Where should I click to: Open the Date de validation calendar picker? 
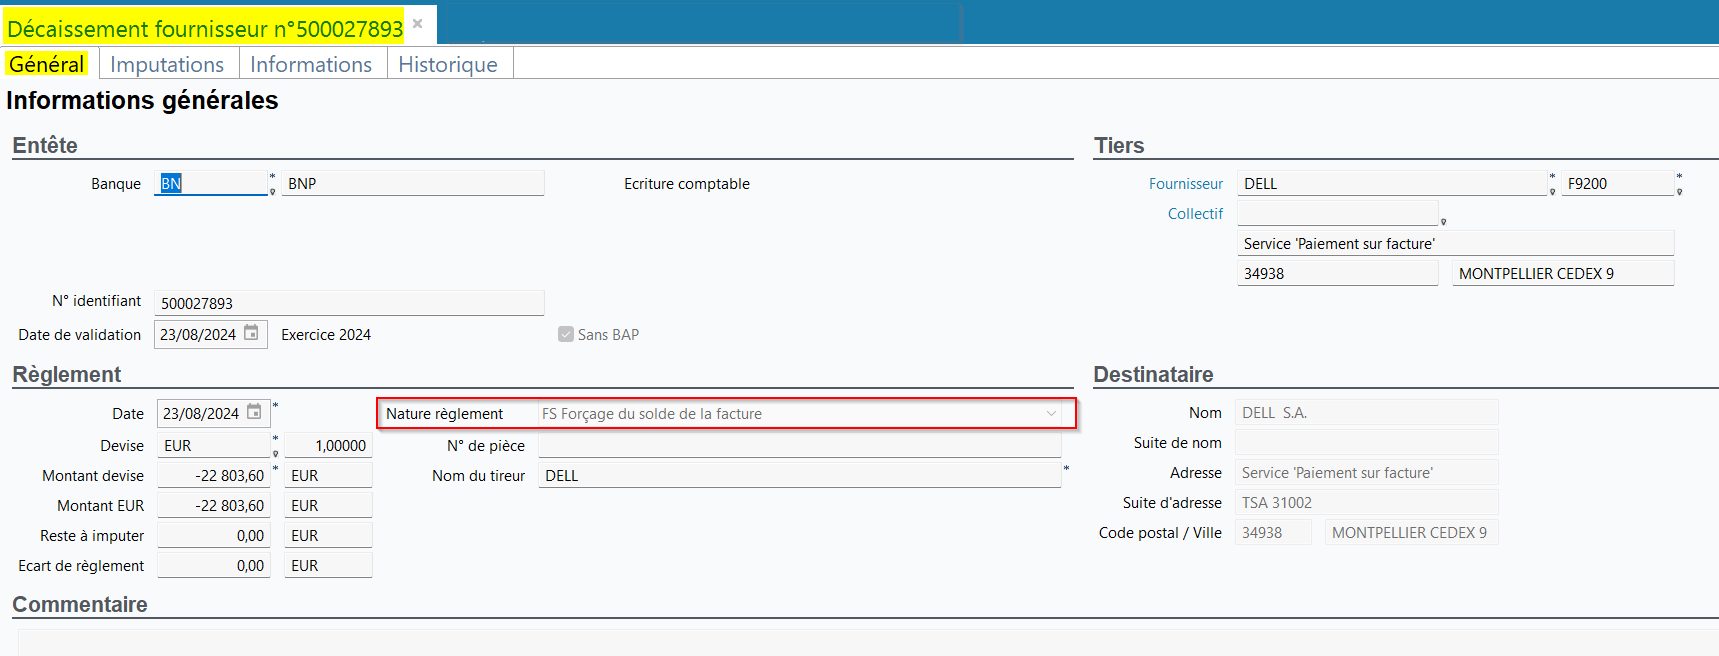coord(251,333)
